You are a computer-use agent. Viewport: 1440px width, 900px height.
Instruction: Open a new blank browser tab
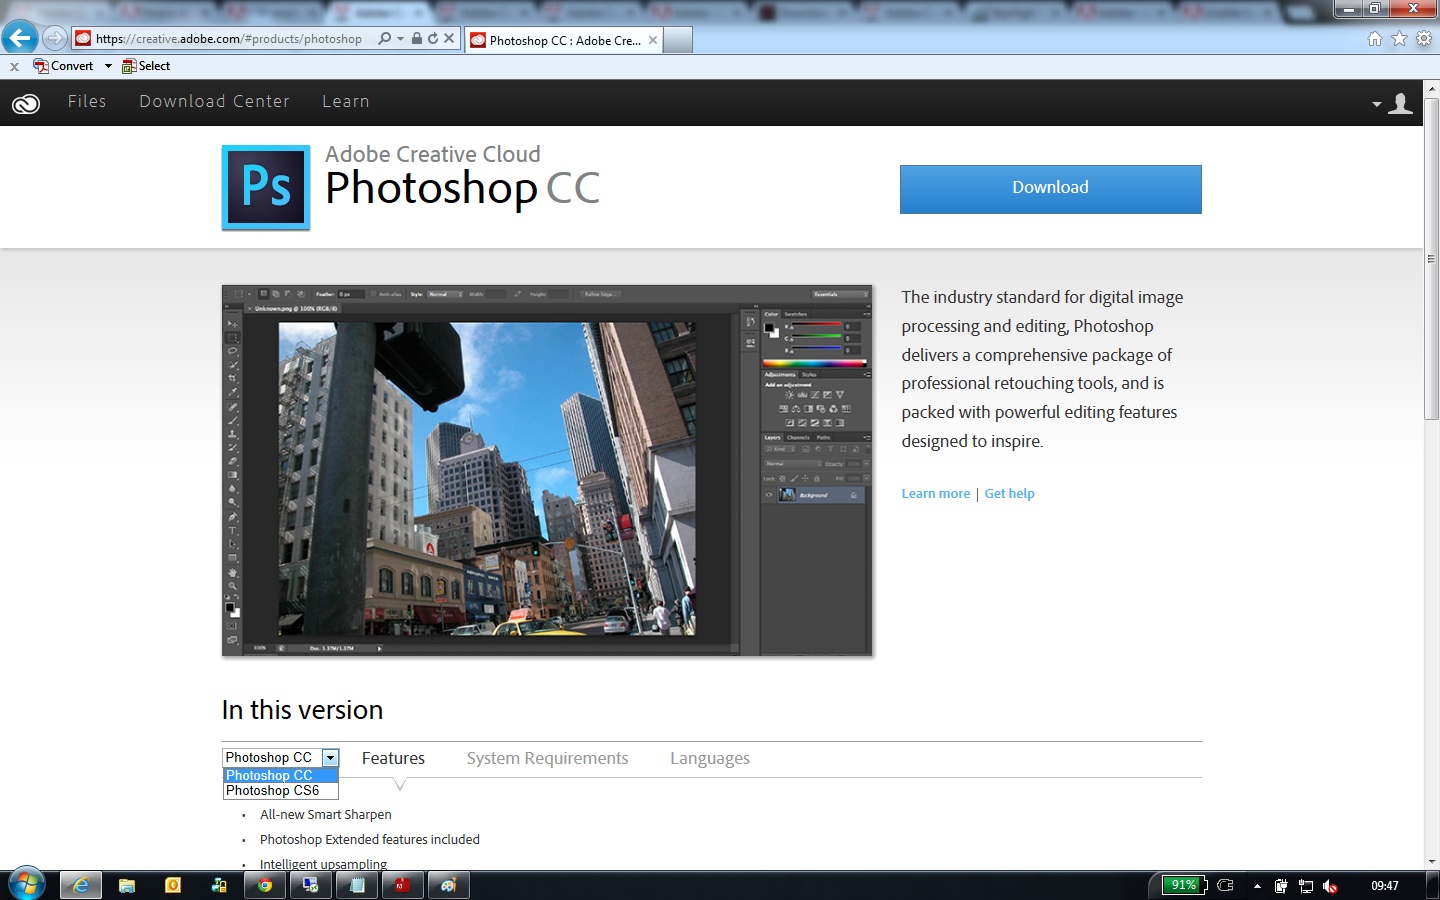pyautogui.click(x=678, y=40)
